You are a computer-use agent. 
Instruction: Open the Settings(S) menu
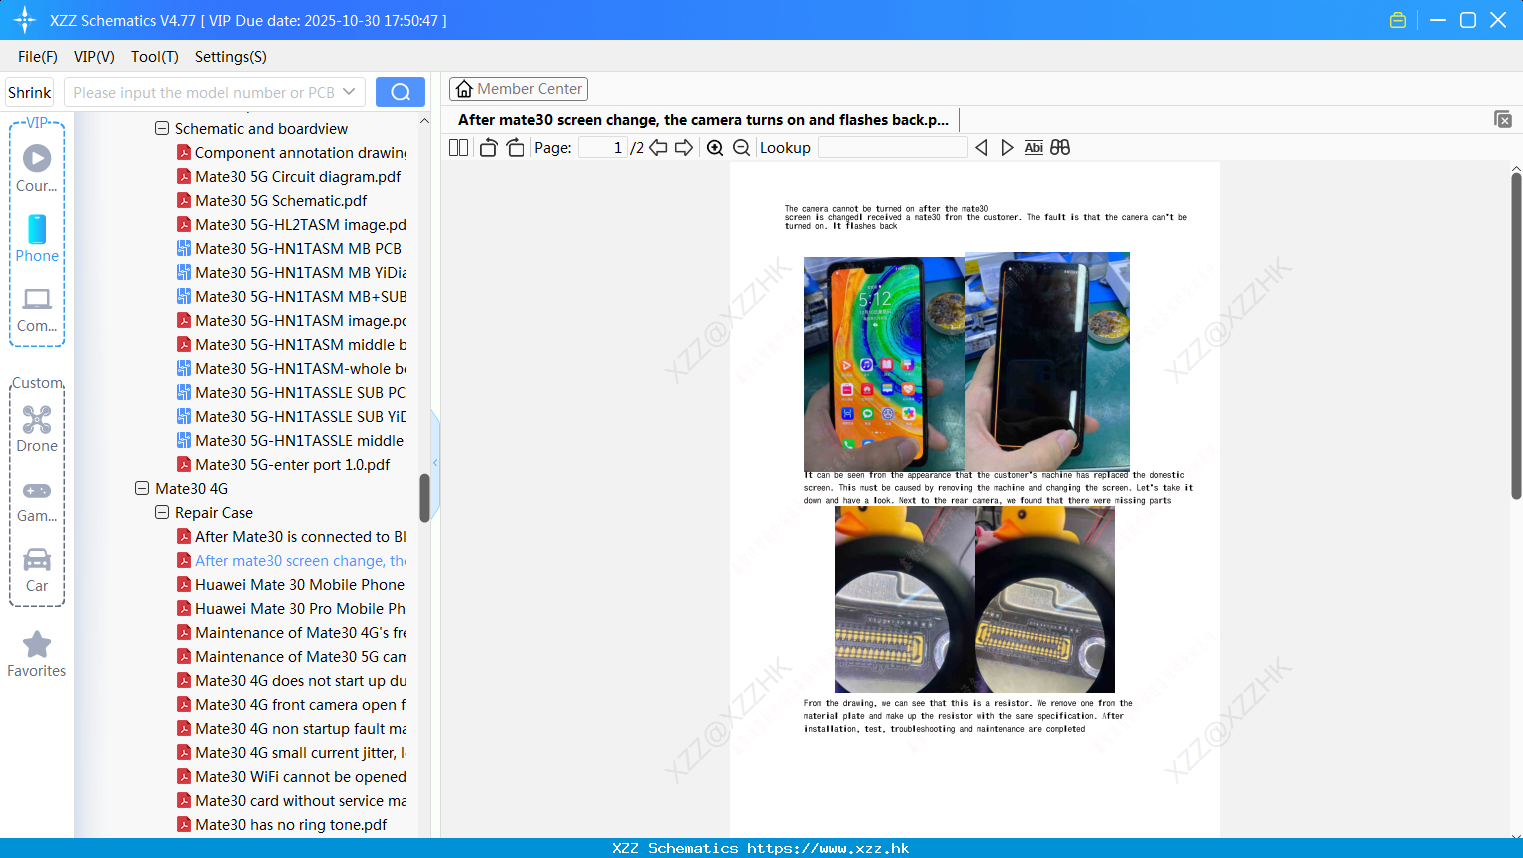coord(231,57)
